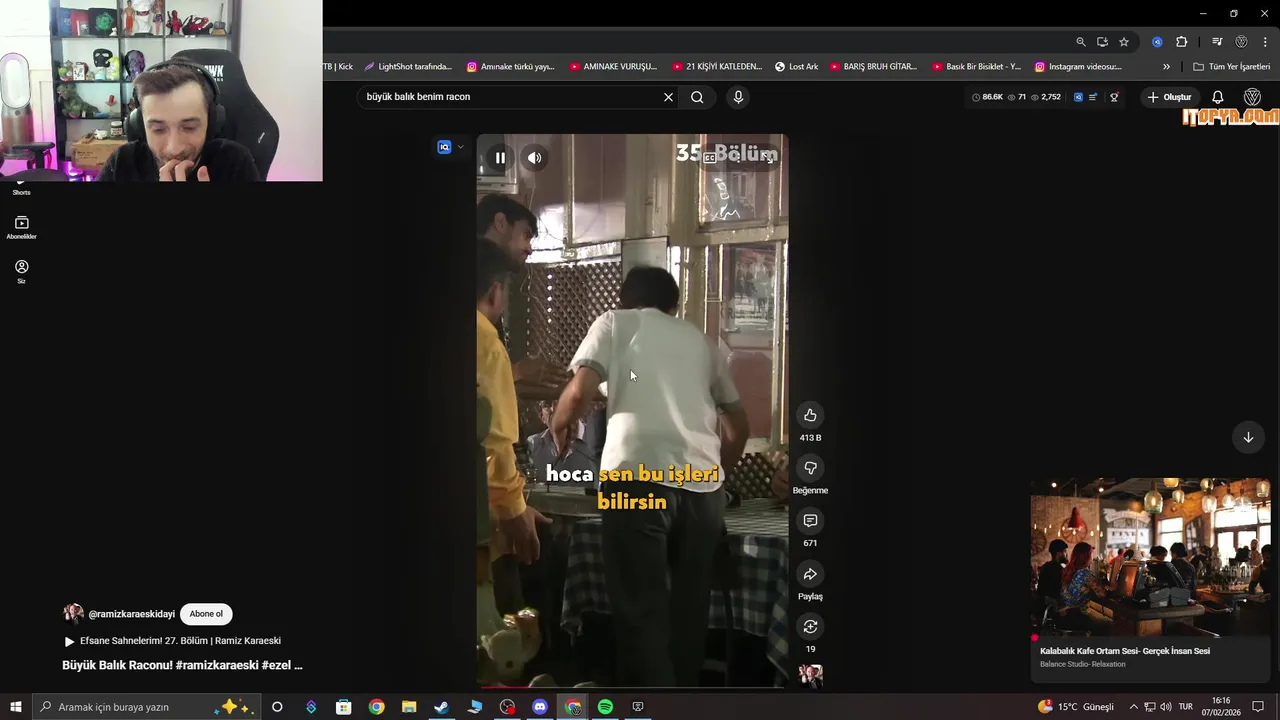Viewport: 1280px width, 720px height.
Task: Pause the Shorts video
Action: (500, 157)
